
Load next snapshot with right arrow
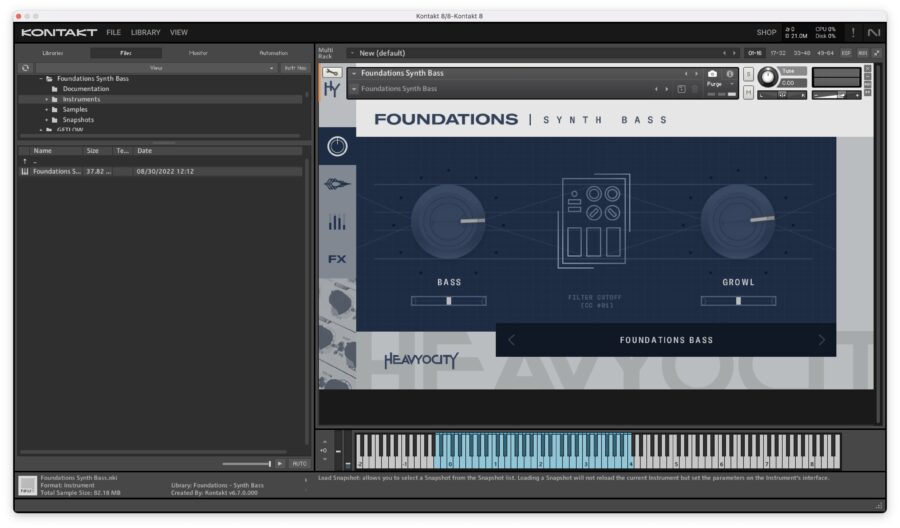pos(666,89)
